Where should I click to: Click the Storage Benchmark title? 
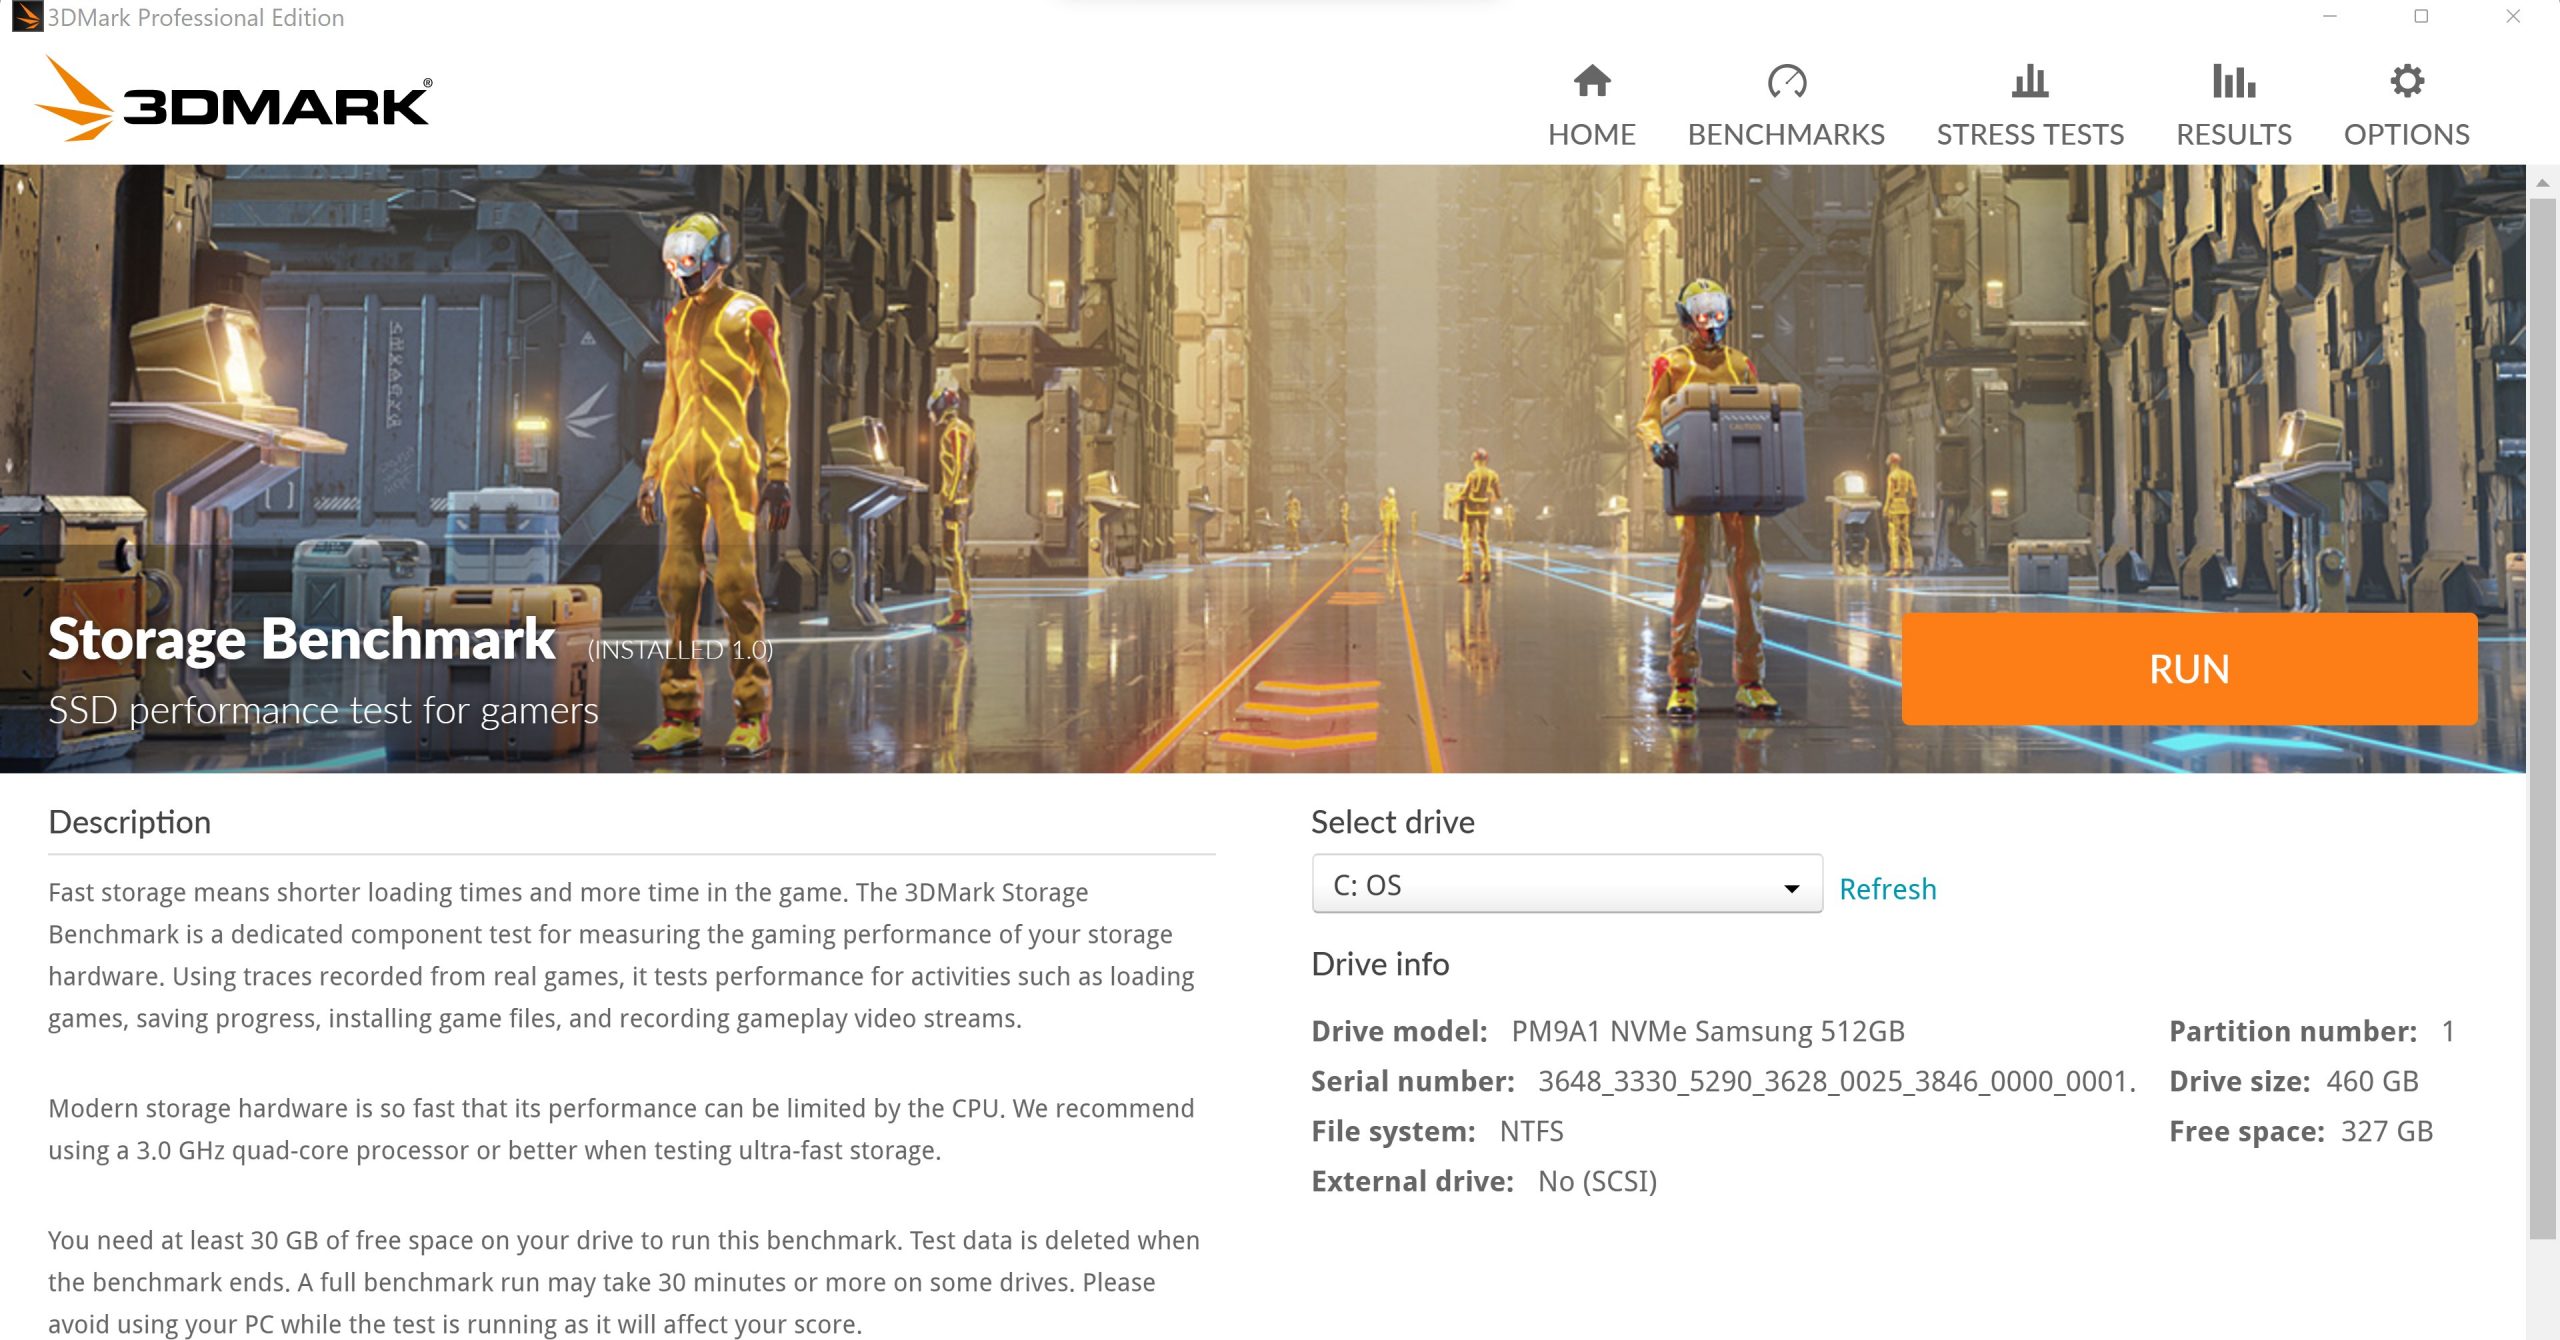[301, 638]
